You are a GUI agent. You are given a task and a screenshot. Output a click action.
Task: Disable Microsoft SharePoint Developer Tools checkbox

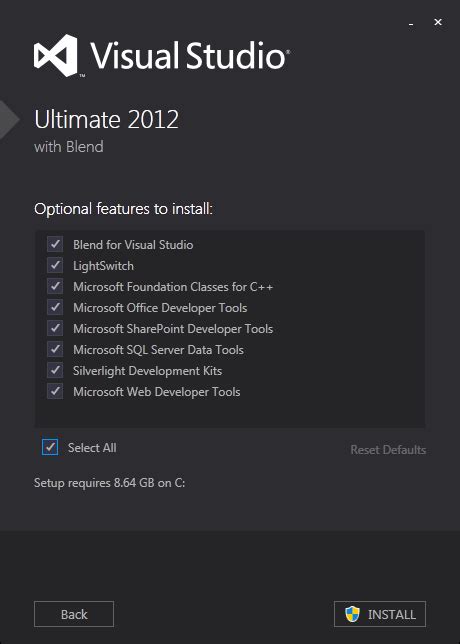[55, 328]
